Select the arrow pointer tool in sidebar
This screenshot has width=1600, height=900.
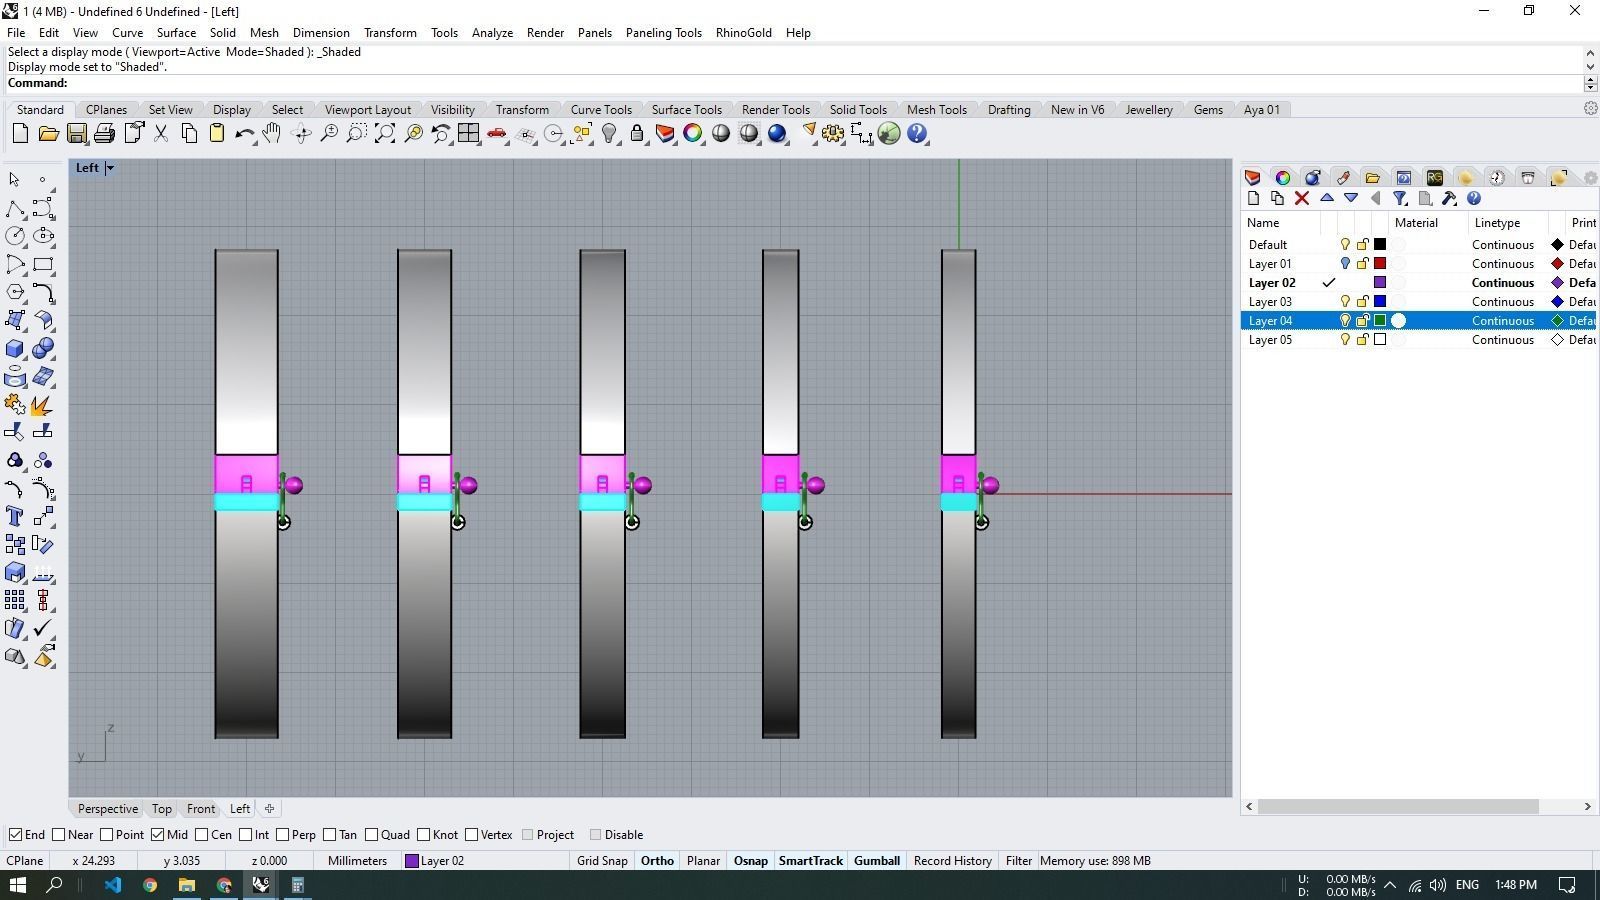click(14, 180)
